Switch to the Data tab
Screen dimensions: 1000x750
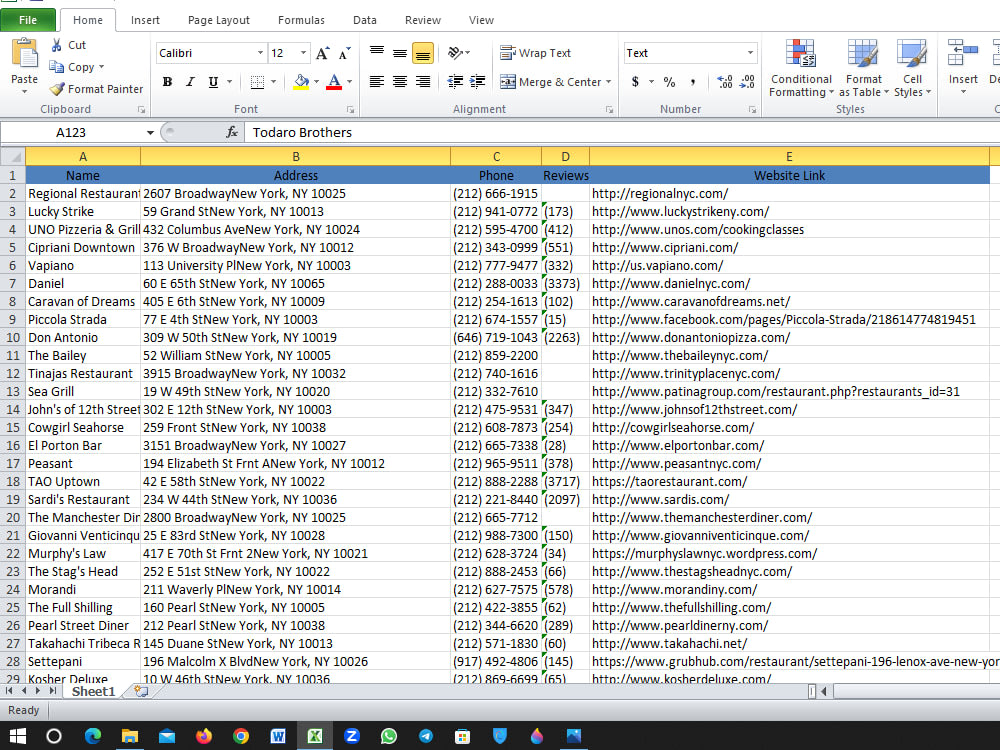coord(365,20)
